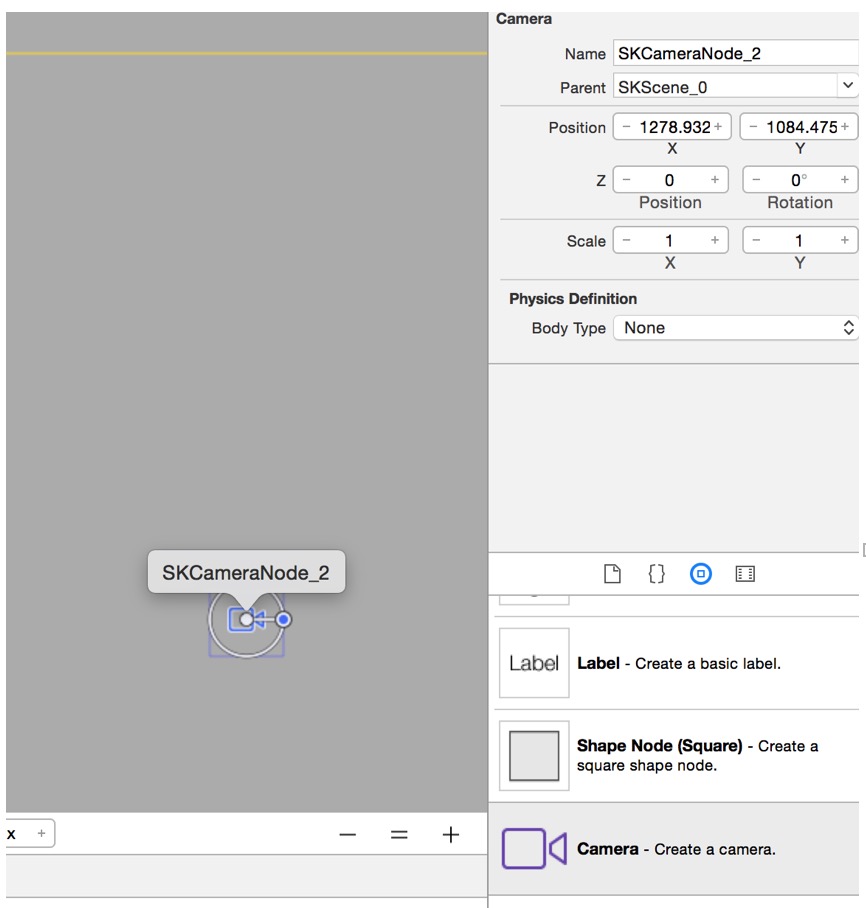The image size is (866, 908).
Task: Decrement the Scale Y stepper
Action: coord(756,240)
